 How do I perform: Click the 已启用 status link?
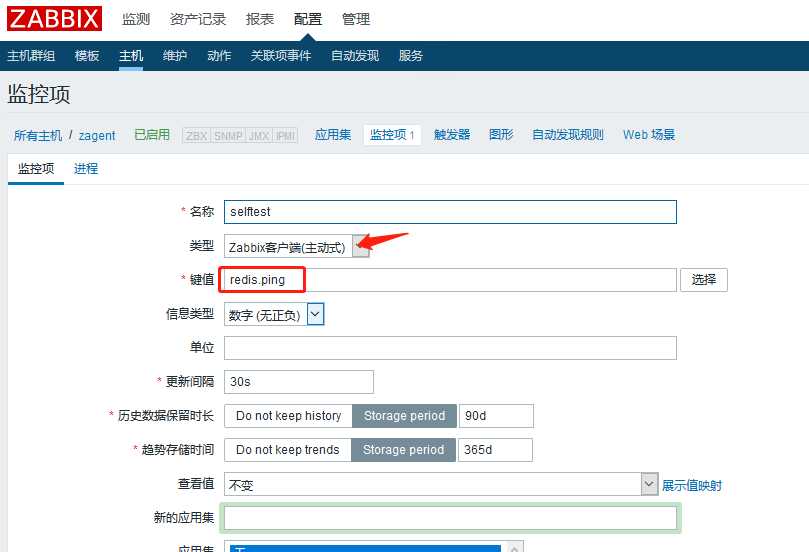point(152,135)
